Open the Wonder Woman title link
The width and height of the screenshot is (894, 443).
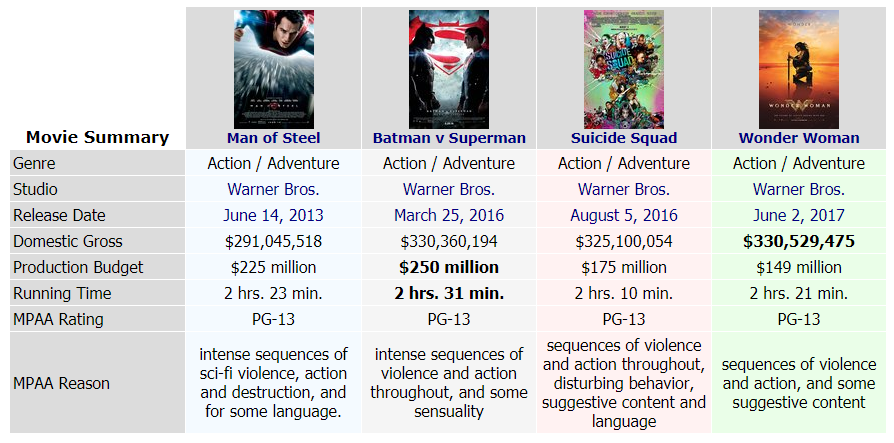tap(799, 138)
